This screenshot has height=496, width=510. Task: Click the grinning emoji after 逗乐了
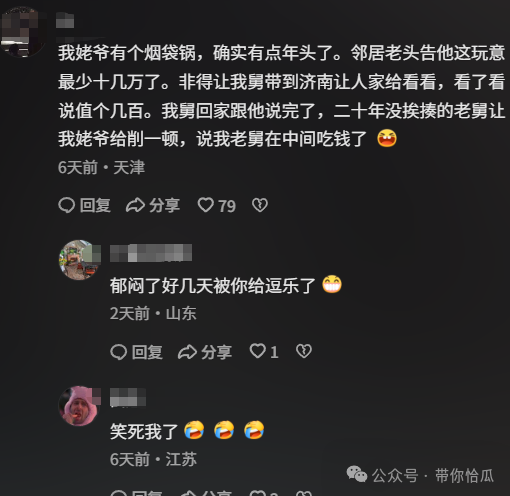click(x=332, y=284)
